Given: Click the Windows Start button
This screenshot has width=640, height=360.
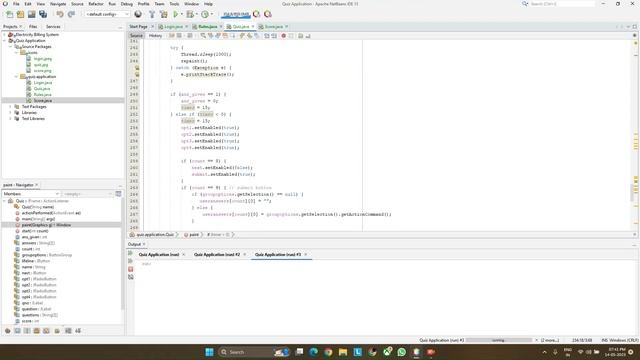Looking at the screenshot, I should tap(209, 352).
